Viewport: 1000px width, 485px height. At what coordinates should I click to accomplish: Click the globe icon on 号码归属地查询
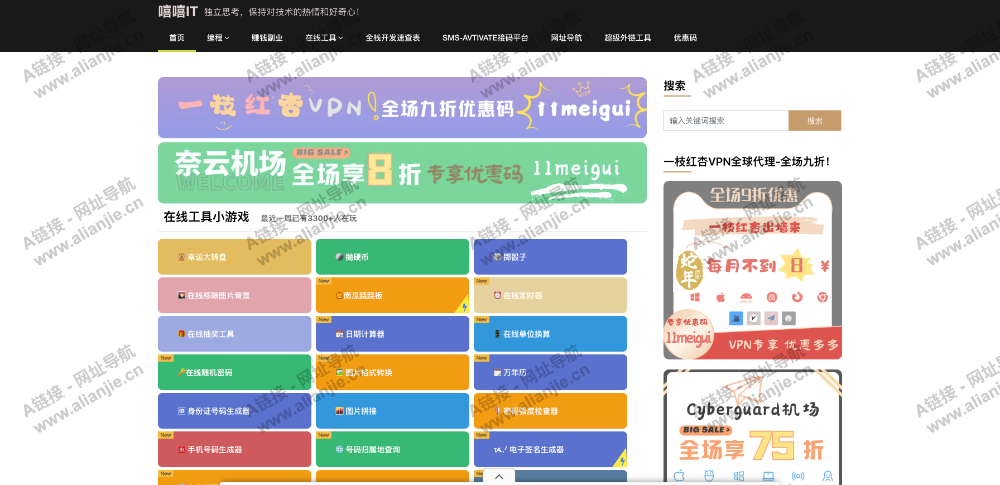[x=339, y=449]
